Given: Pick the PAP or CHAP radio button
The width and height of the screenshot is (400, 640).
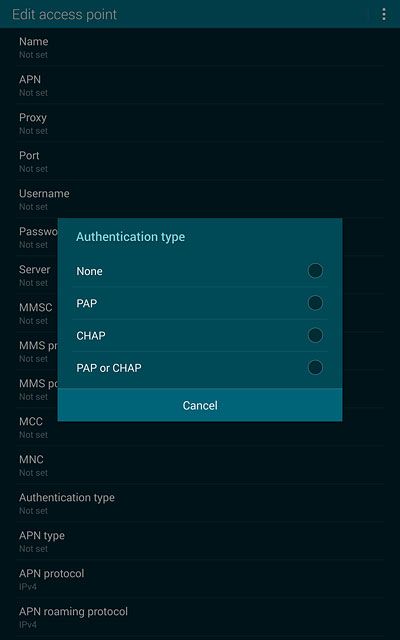Looking at the screenshot, I should point(315,367).
